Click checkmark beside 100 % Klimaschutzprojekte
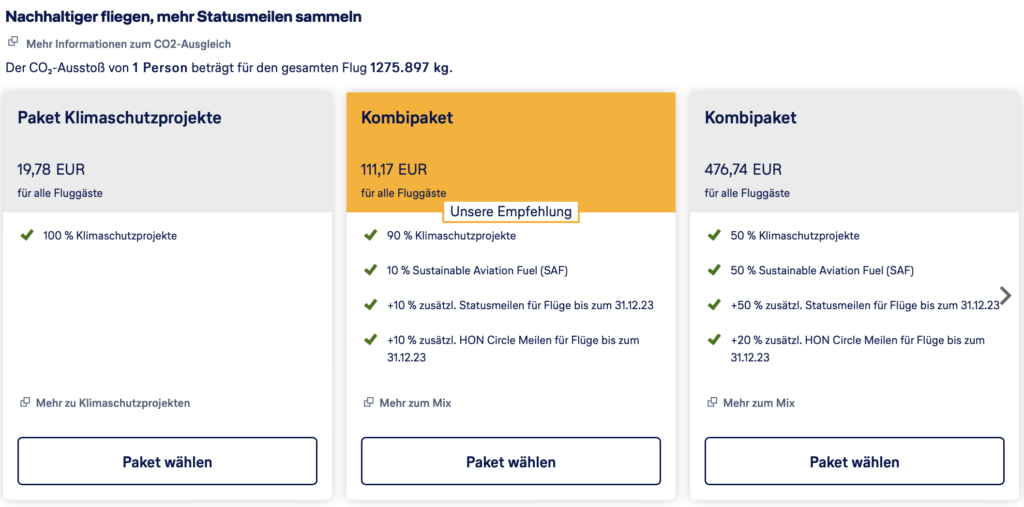The height and width of the screenshot is (507, 1024). tap(26, 236)
